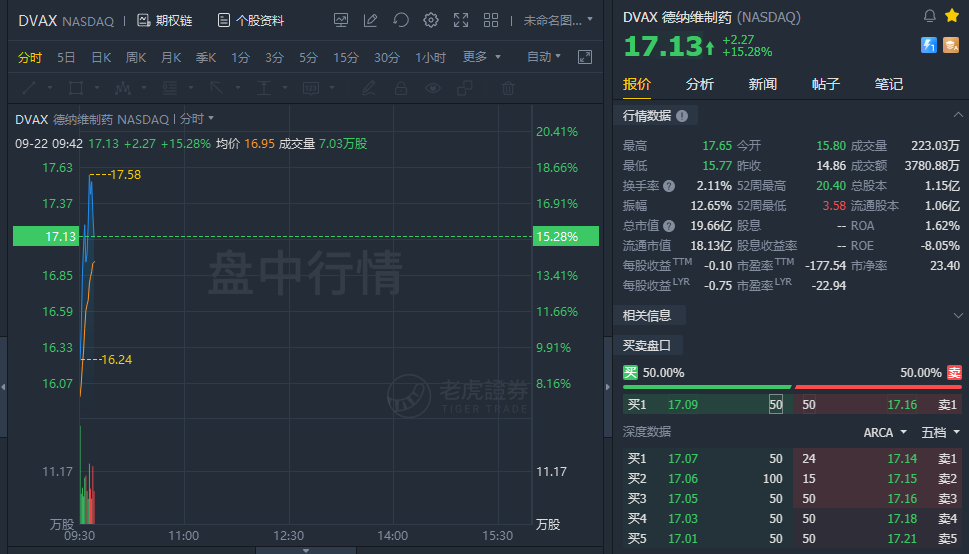The width and height of the screenshot is (969, 554).
Task: Select 1分 interval
Action: coord(240,58)
